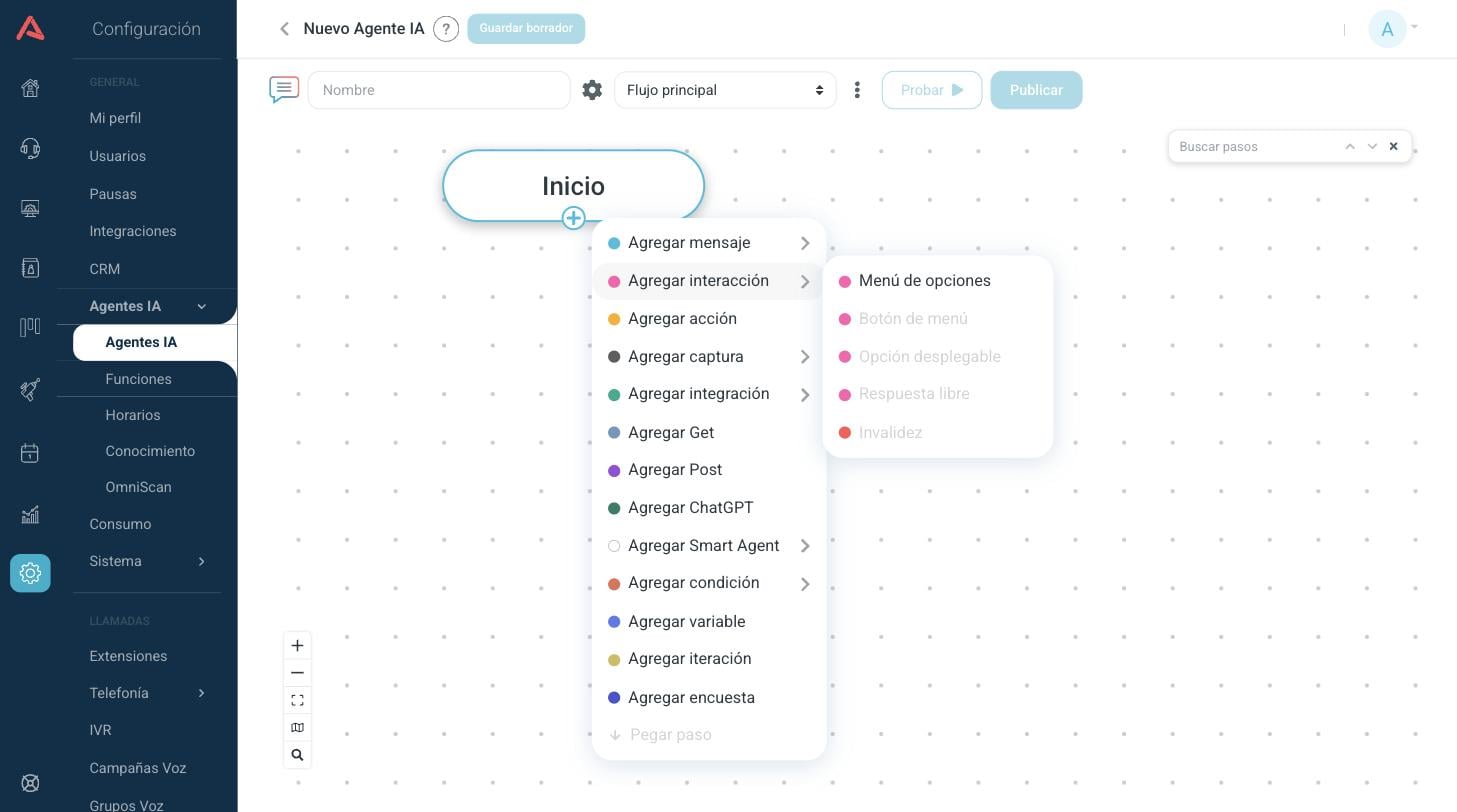Screen dimensions: 1457x812
Task: Click the Nombre input field
Action: coord(439,90)
